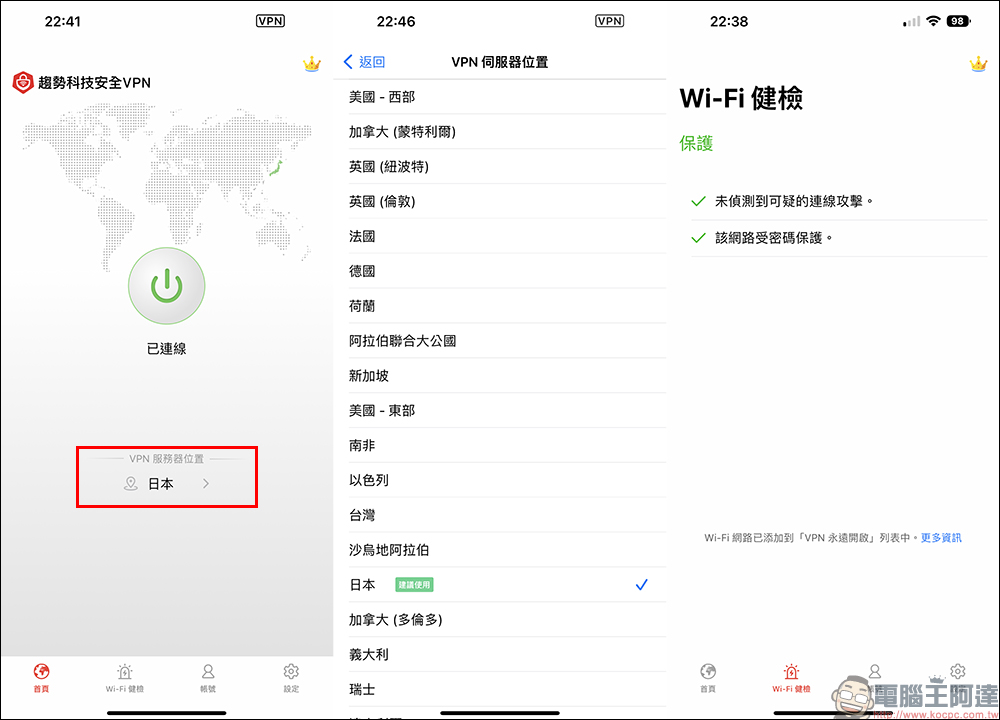The image size is (1000, 720).
Task: Tap the checkmark beside 該網路受密碼保護
Action: tap(698, 238)
